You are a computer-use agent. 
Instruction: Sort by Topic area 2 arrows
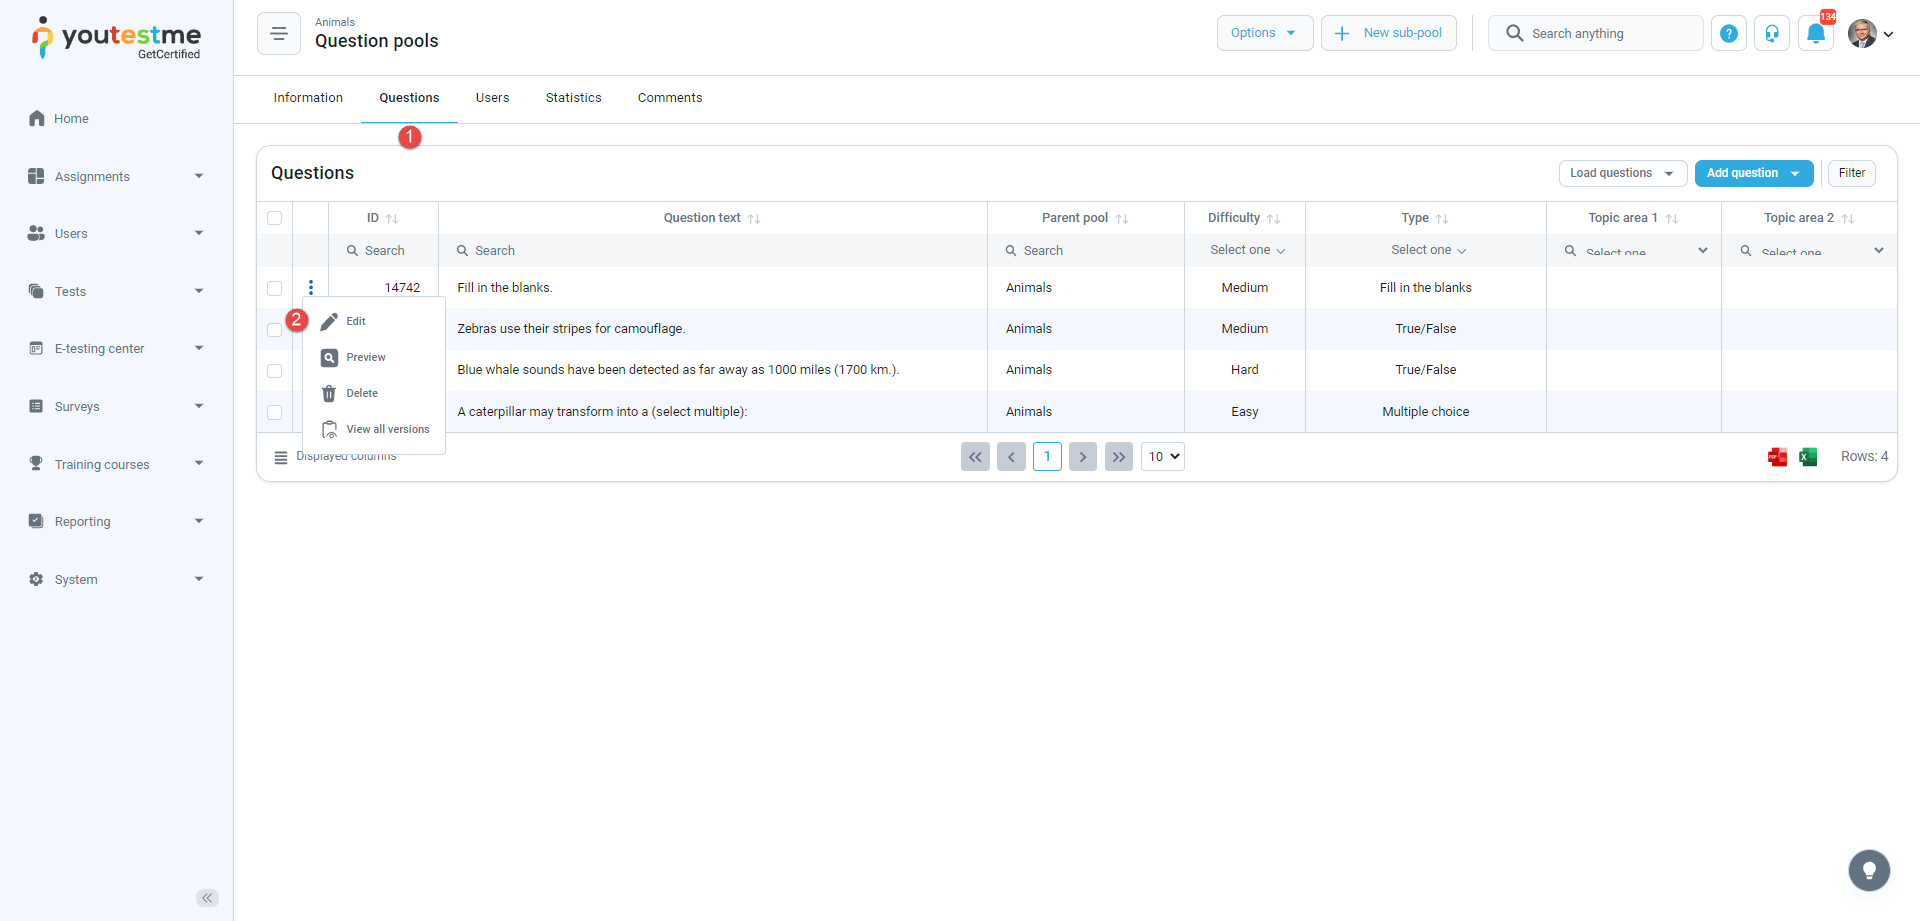tap(1848, 219)
